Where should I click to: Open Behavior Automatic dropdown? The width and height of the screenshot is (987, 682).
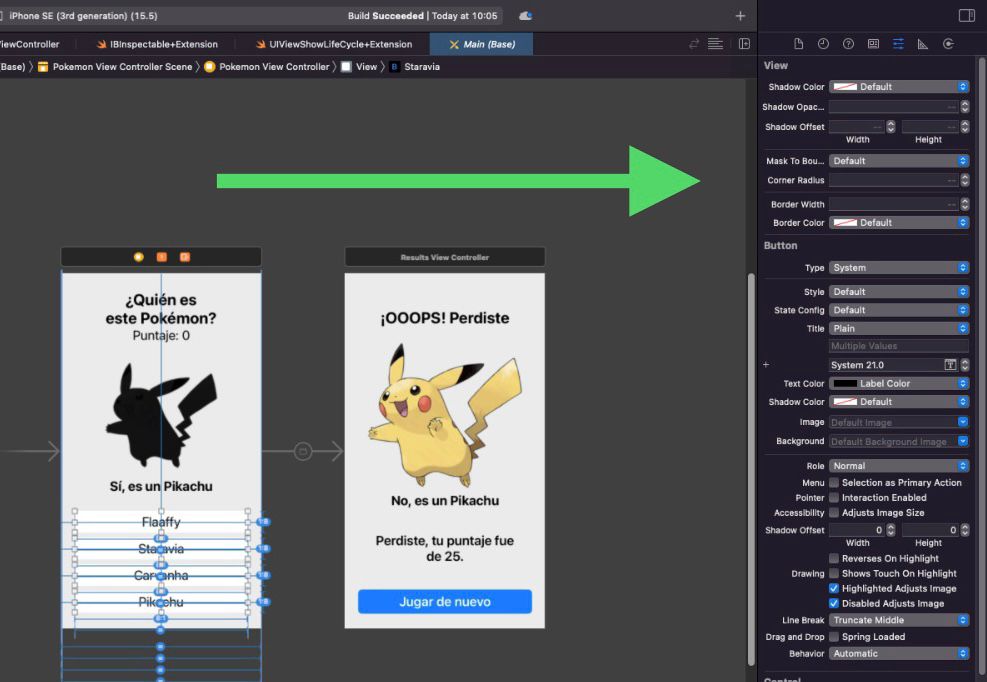coord(899,654)
